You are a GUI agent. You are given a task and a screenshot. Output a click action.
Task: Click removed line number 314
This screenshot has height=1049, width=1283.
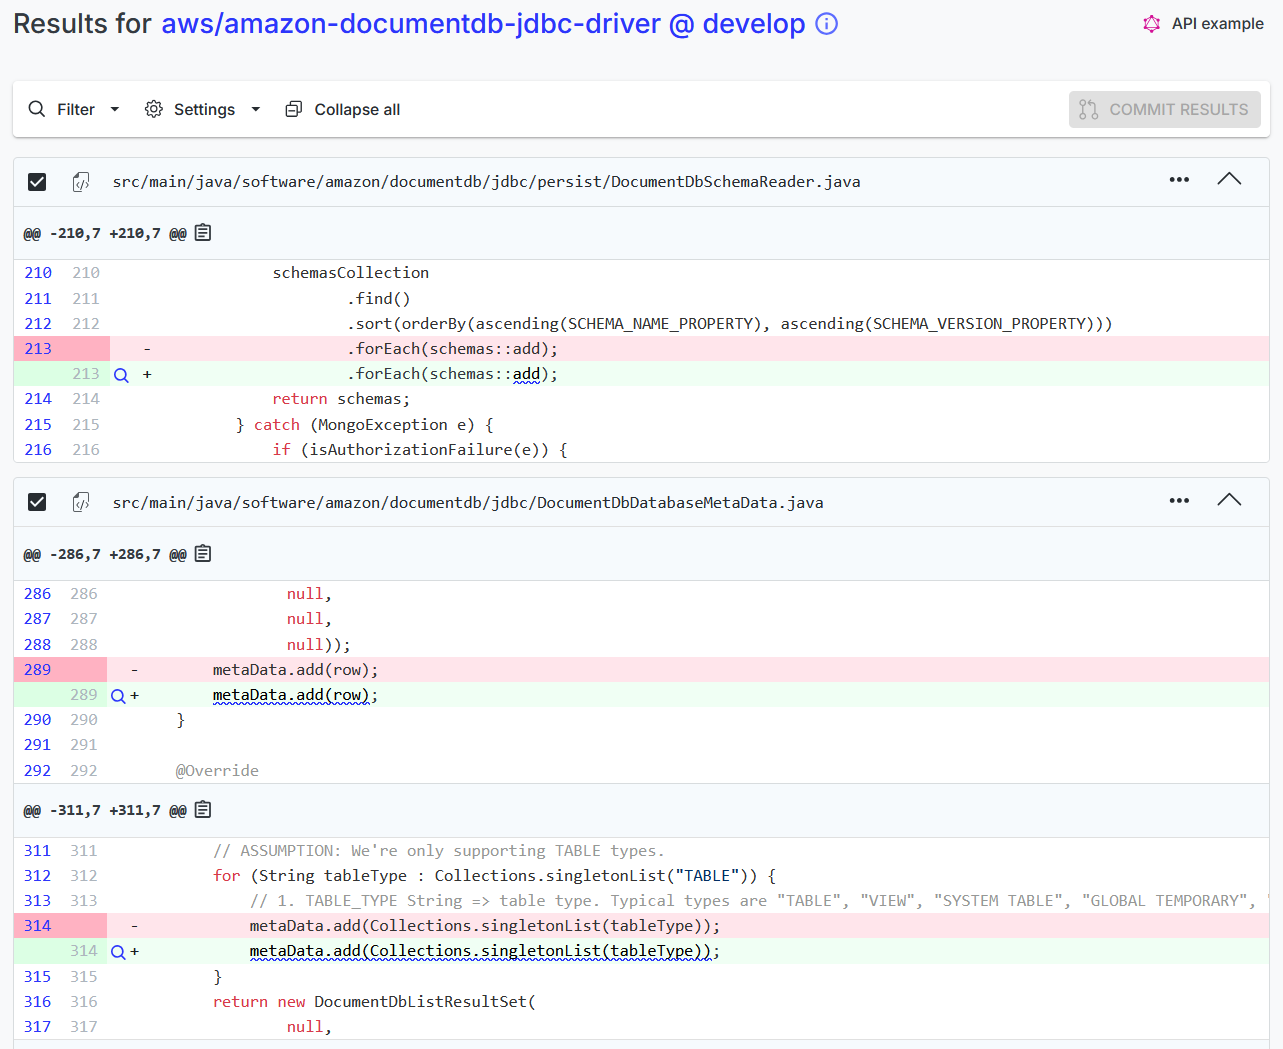click(37, 926)
